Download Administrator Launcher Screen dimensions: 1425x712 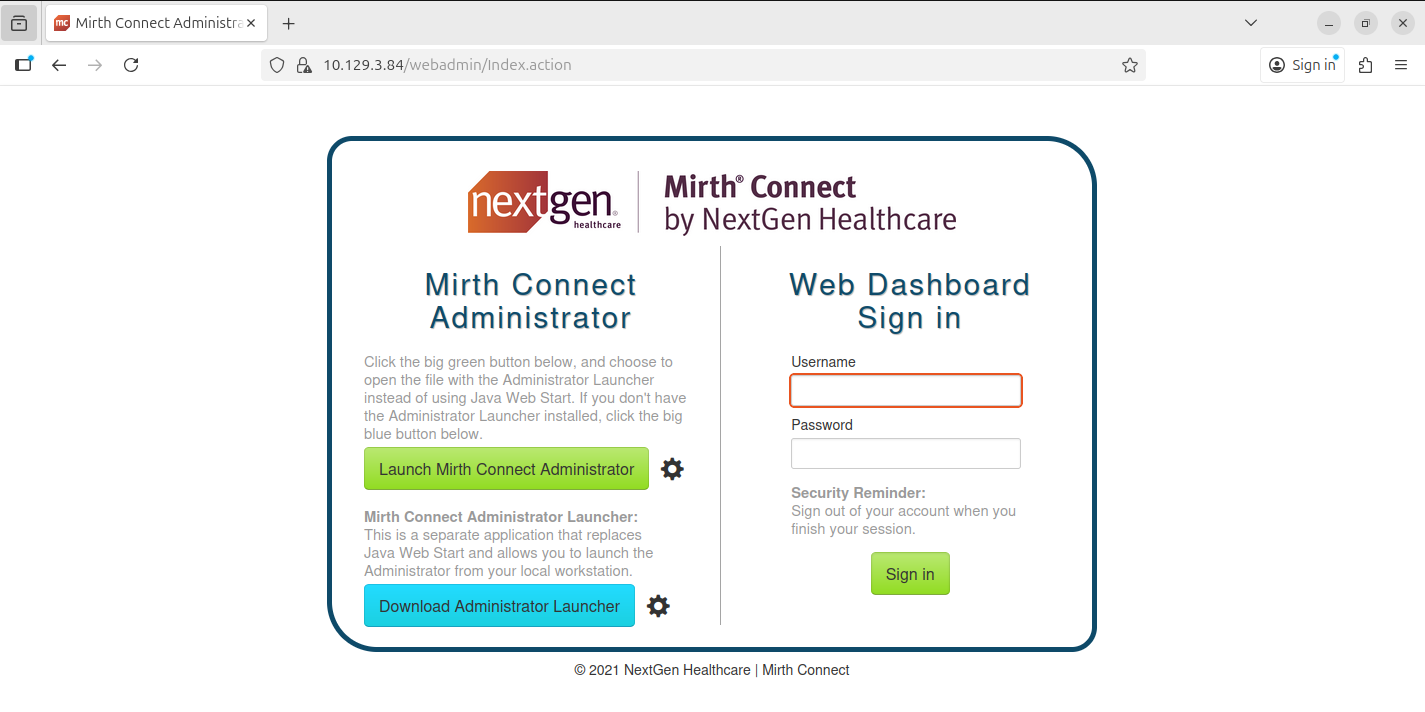499,606
